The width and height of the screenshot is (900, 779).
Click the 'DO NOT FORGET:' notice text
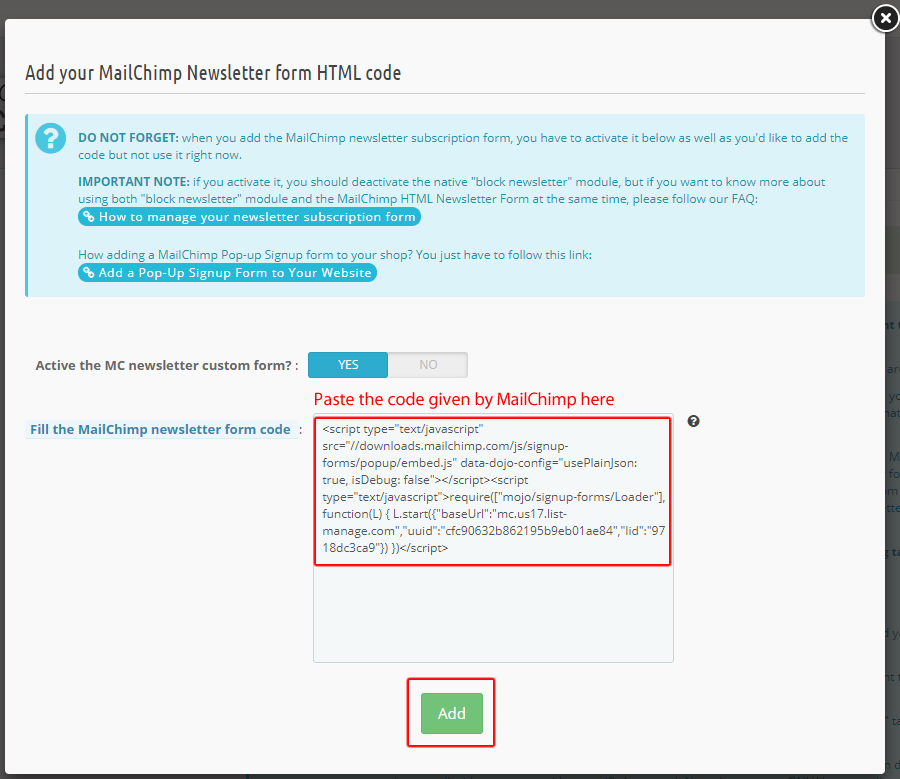[x=129, y=138]
